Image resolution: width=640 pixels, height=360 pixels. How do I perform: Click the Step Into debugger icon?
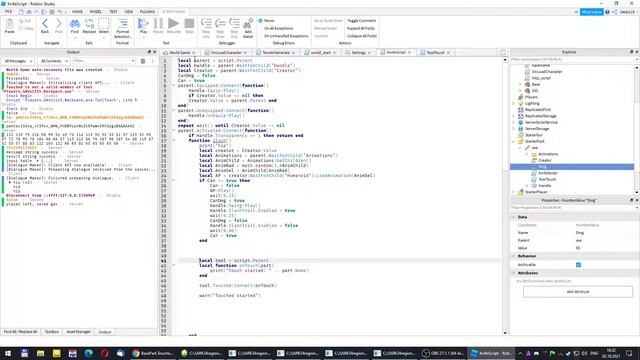point(206,28)
